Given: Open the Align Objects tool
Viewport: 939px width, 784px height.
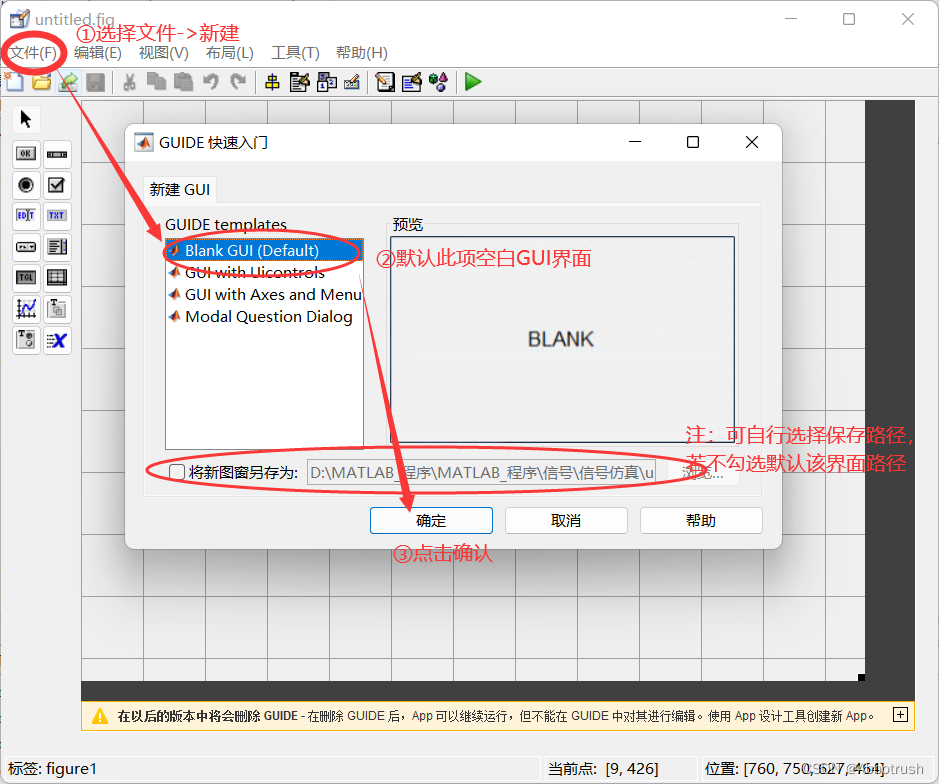Looking at the screenshot, I should [x=272, y=82].
